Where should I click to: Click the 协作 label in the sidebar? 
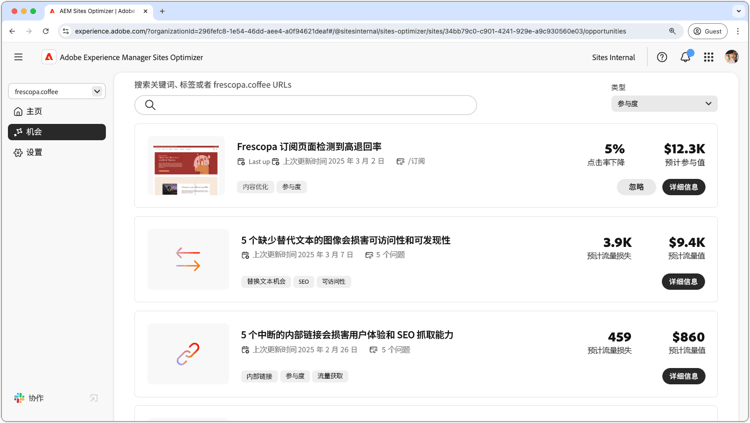pyautogui.click(x=36, y=398)
